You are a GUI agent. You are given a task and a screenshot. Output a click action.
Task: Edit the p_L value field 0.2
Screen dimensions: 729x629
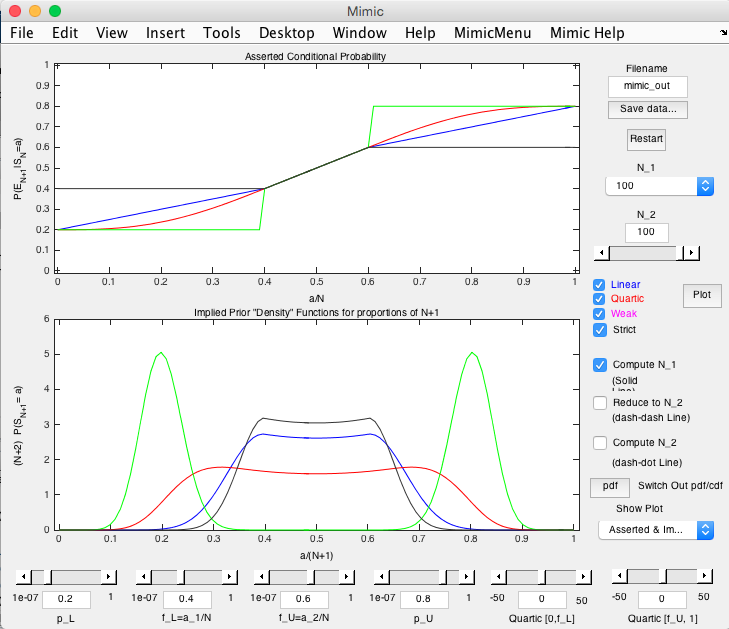click(x=66, y=599)
